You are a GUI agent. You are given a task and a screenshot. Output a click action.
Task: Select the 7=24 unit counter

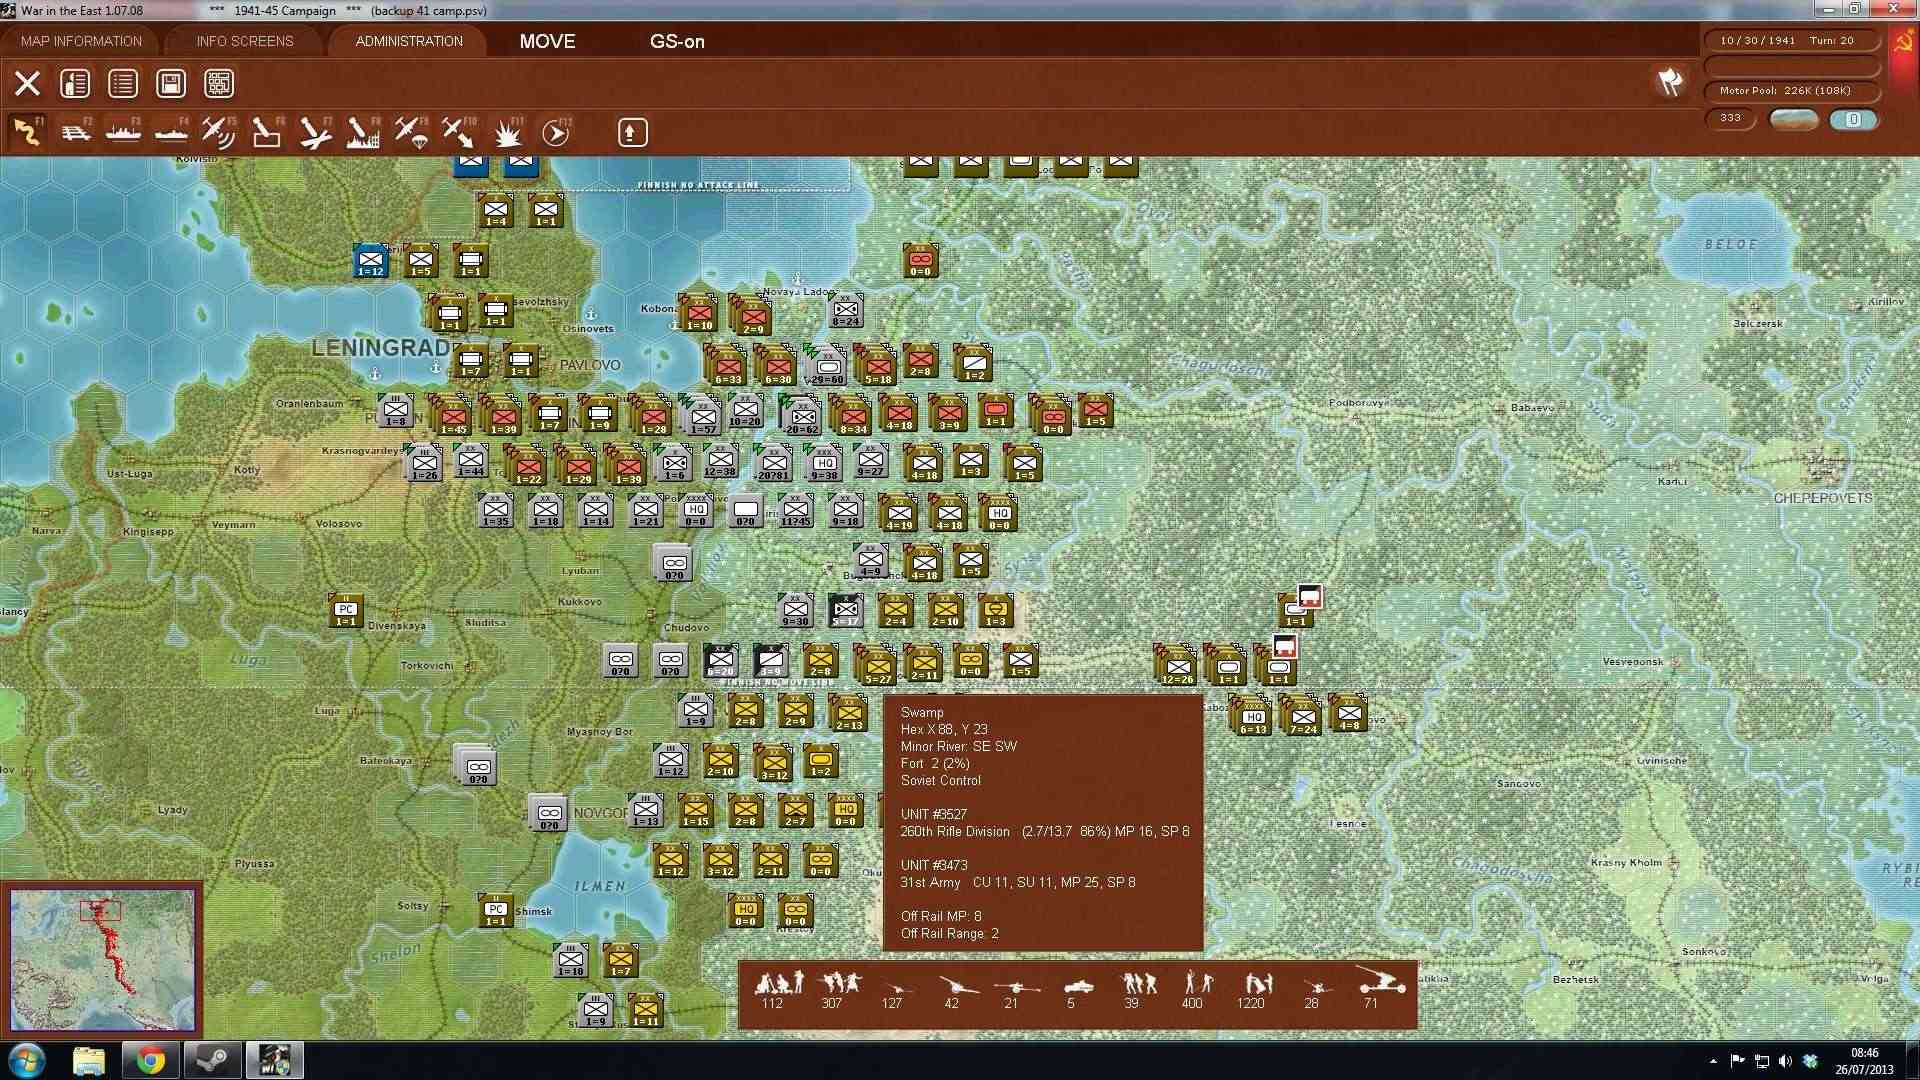coord(1303,716)
